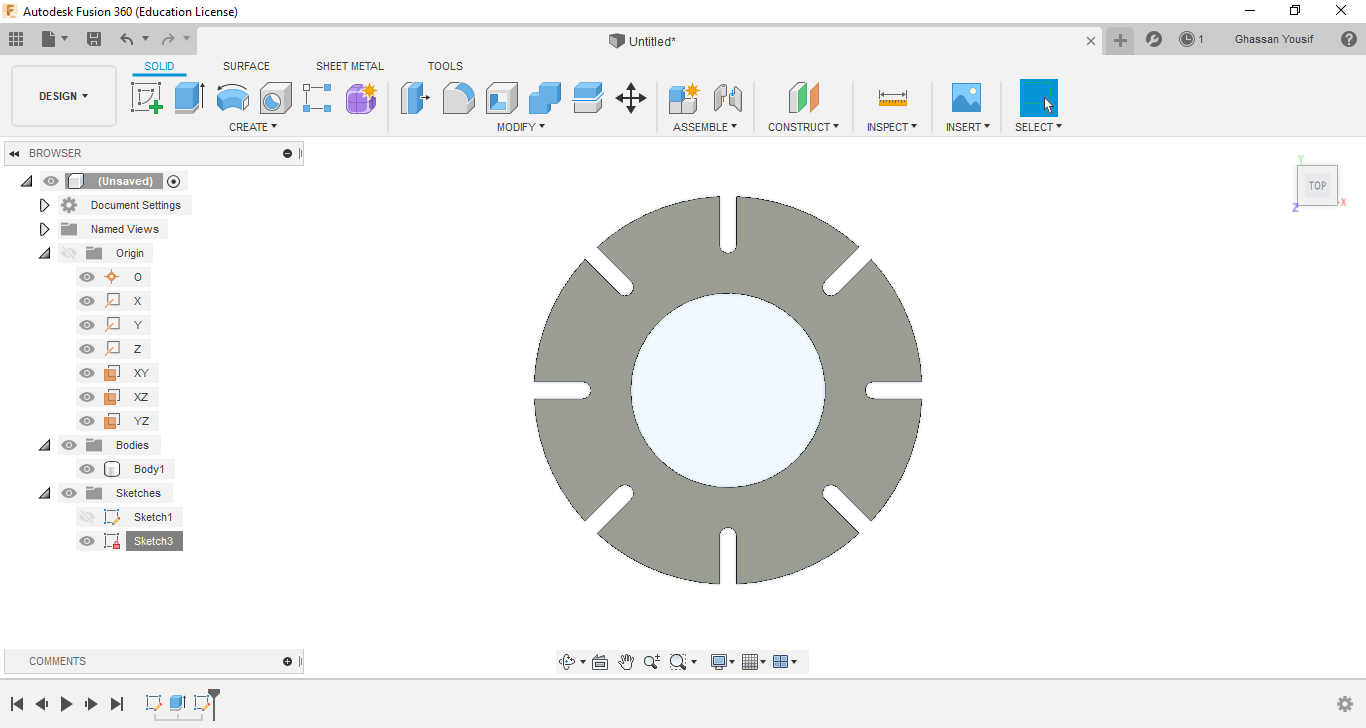
Task: Switch to the SOLID tab
Action: [x=159, y=66]
